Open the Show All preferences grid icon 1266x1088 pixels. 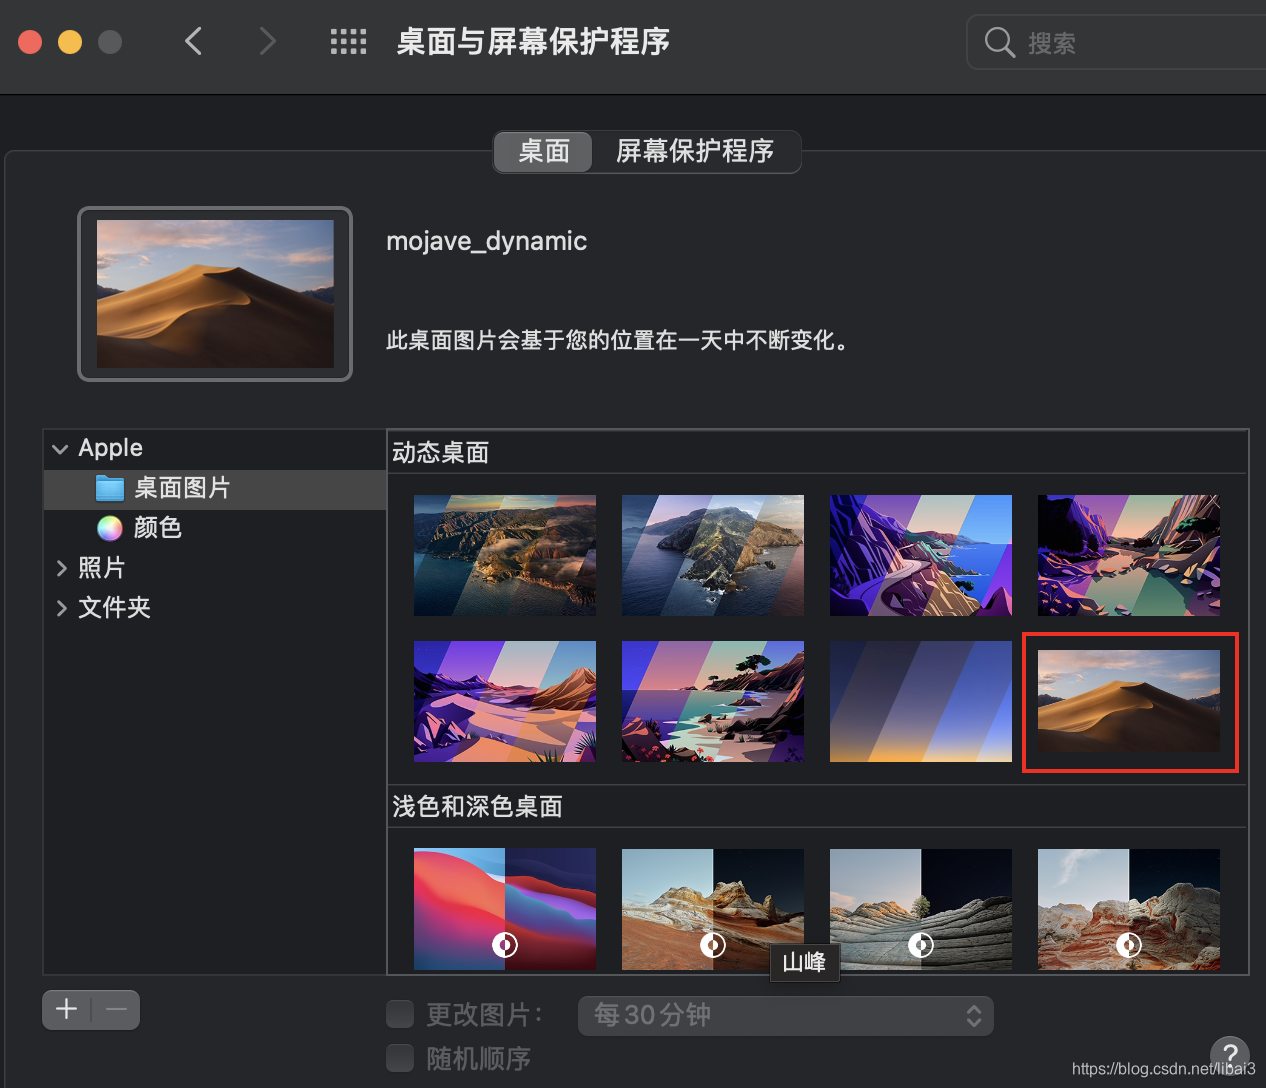tap(348, 41)
